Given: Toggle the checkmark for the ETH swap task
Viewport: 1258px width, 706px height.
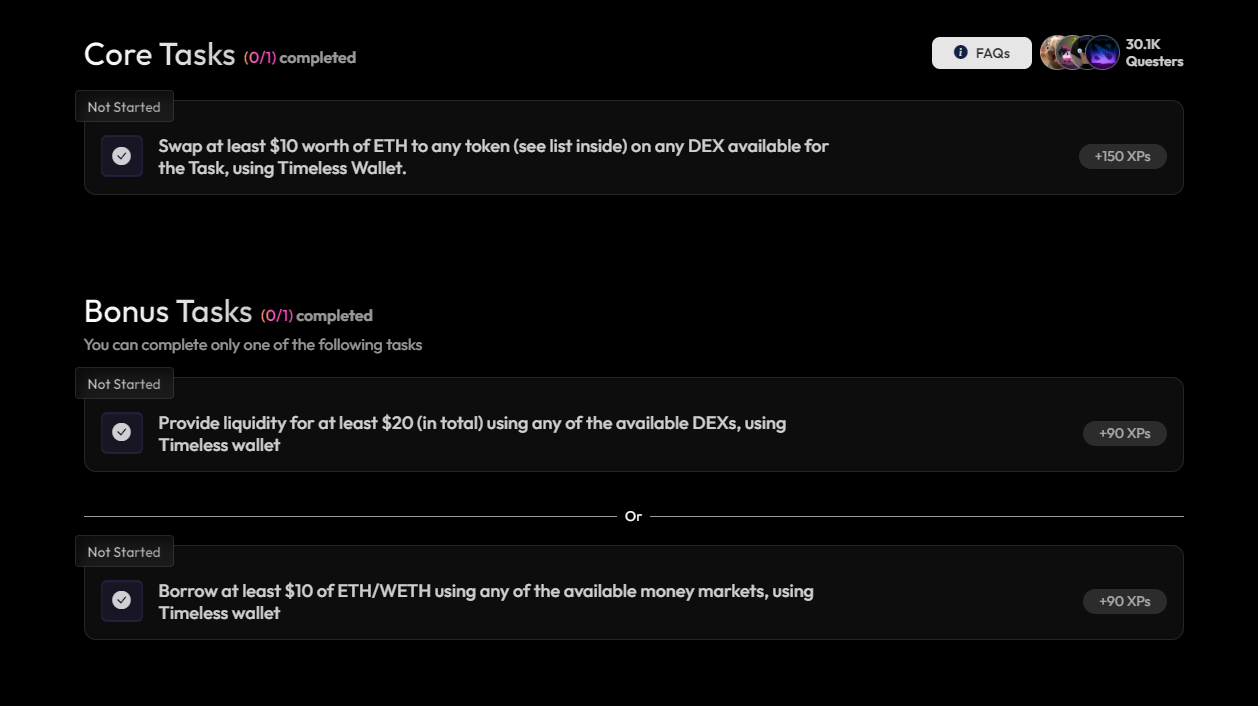Looking at the screenshot, I should [x=122, y=156].
